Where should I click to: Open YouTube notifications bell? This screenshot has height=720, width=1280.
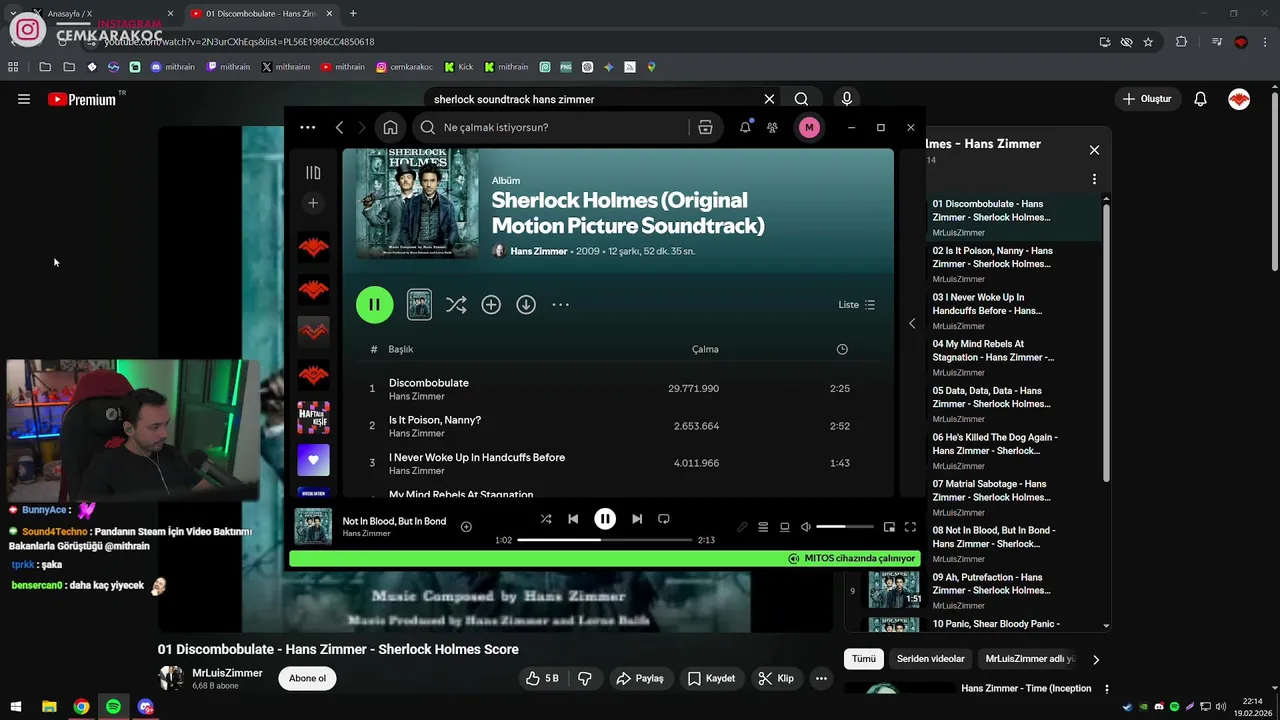click(1201, 99)
